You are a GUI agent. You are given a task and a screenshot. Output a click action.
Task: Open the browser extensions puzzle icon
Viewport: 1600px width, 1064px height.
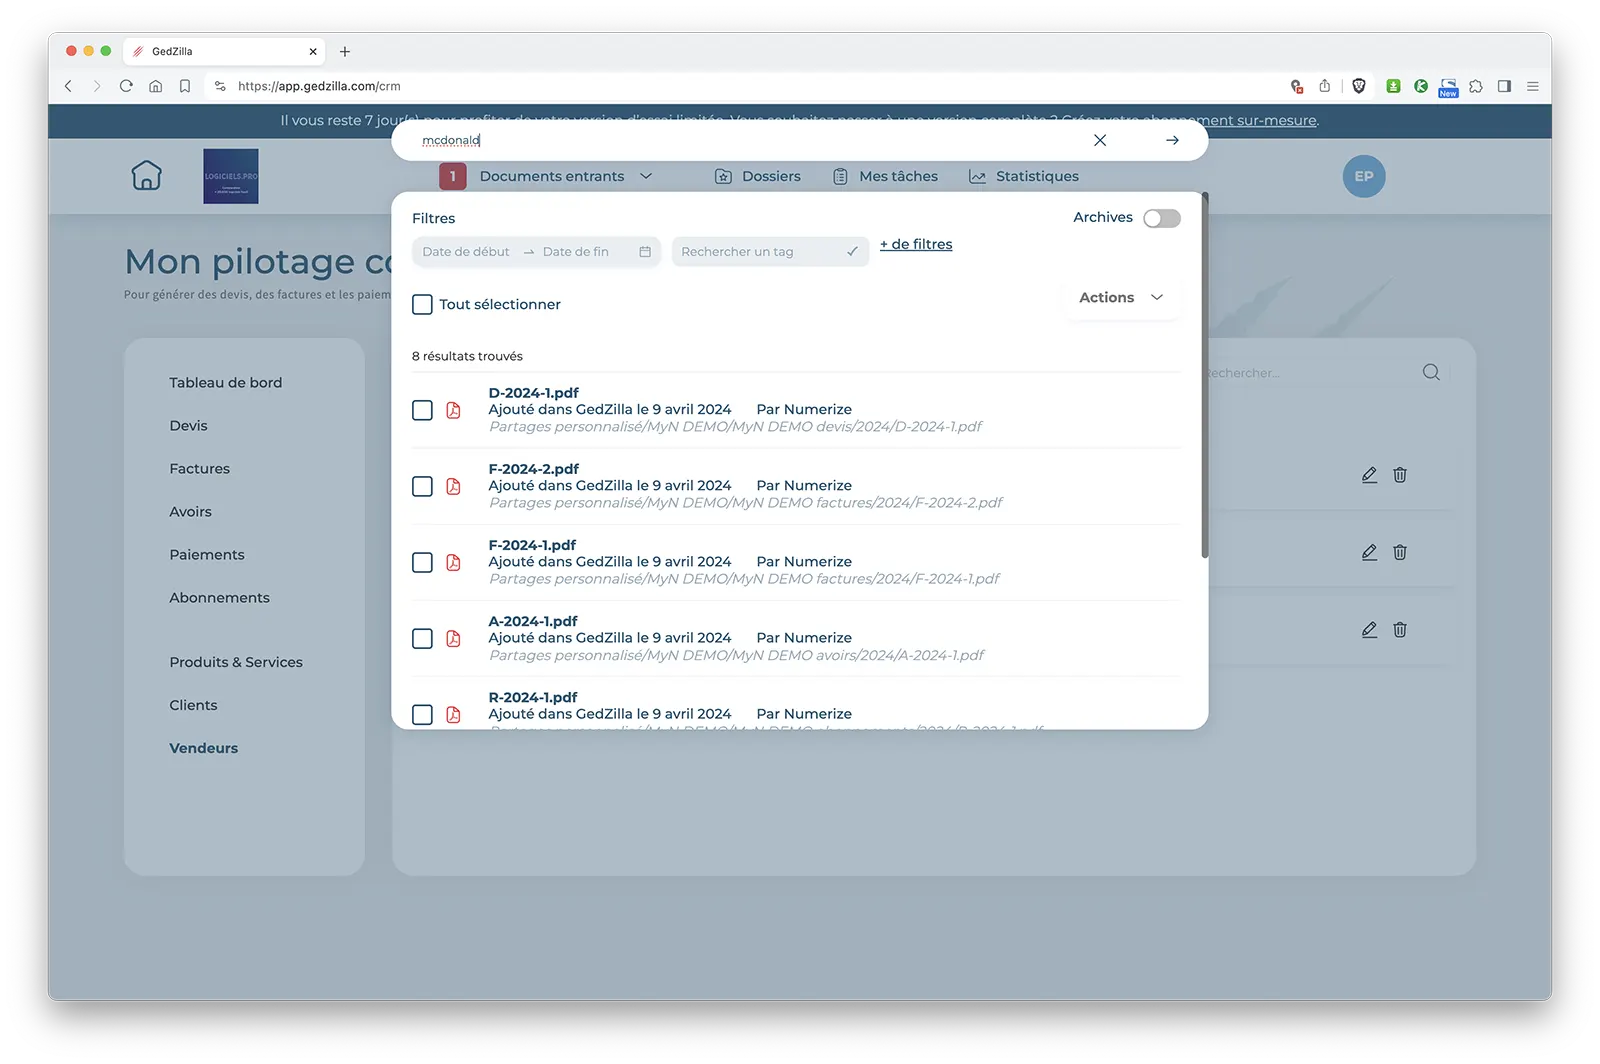tap(1476, 86)
